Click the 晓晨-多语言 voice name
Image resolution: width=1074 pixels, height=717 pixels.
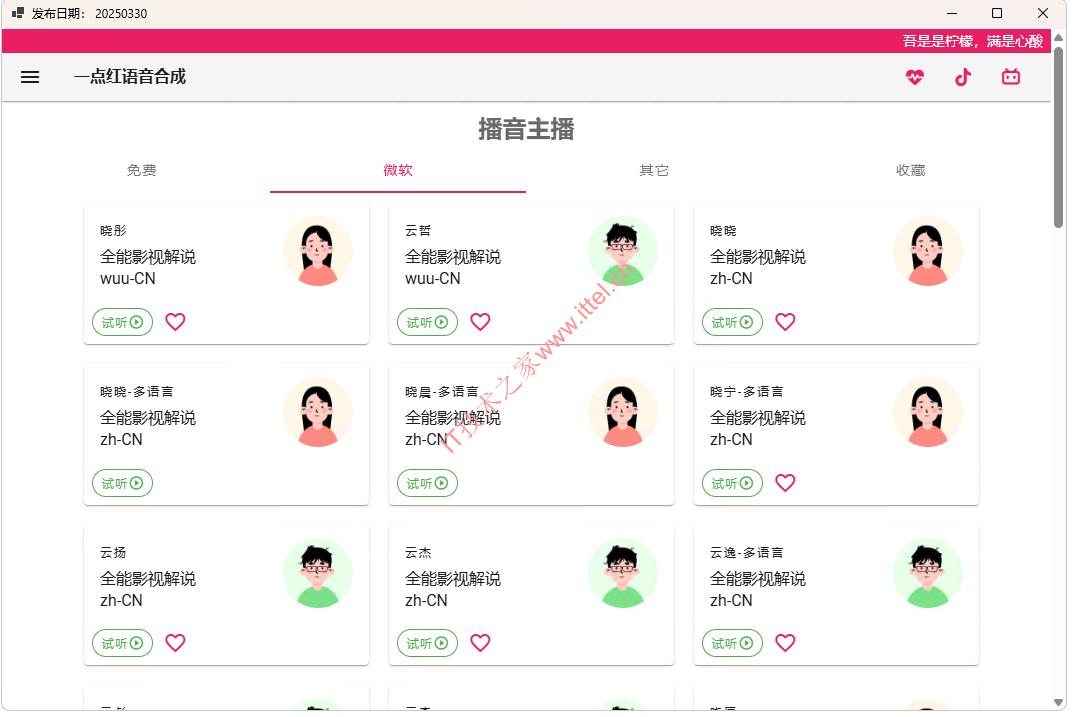tap(442, 392)
